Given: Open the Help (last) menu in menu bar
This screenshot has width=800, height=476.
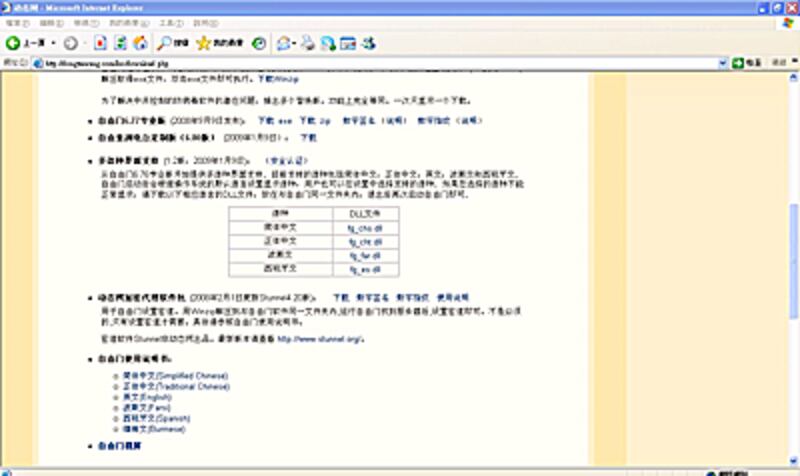Looking at the screenshot, I should (206, 23).
